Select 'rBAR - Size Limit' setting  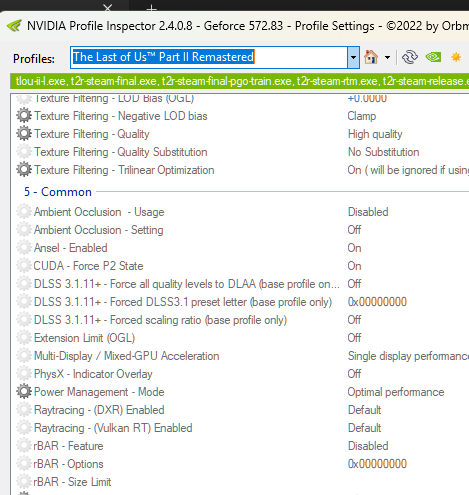(x=72, y=482)
